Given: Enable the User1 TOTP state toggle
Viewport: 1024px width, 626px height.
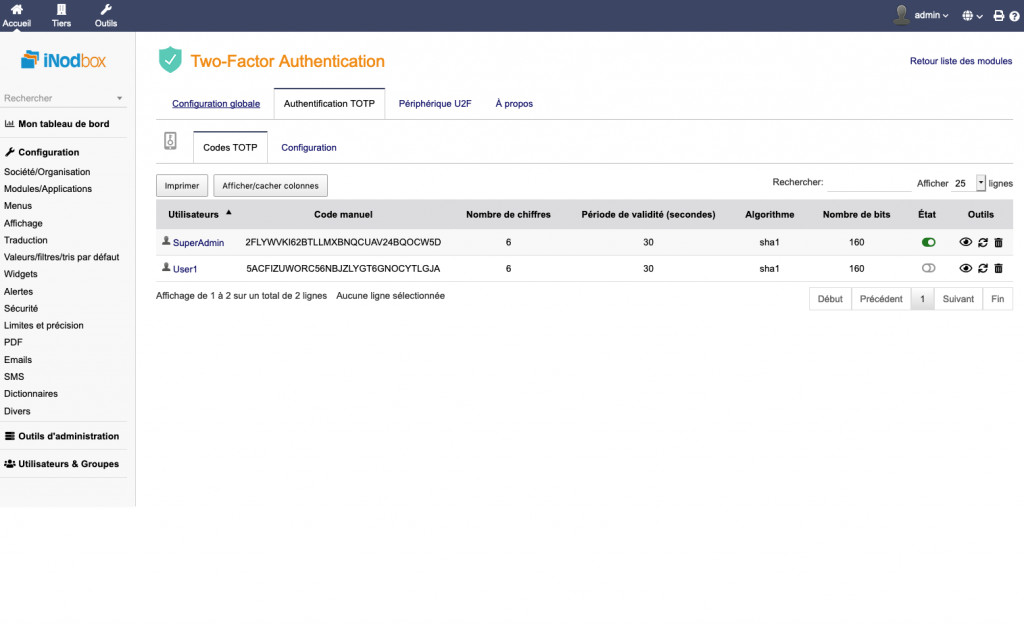Looking at the screenshot, I should click(x=928, y=268).
